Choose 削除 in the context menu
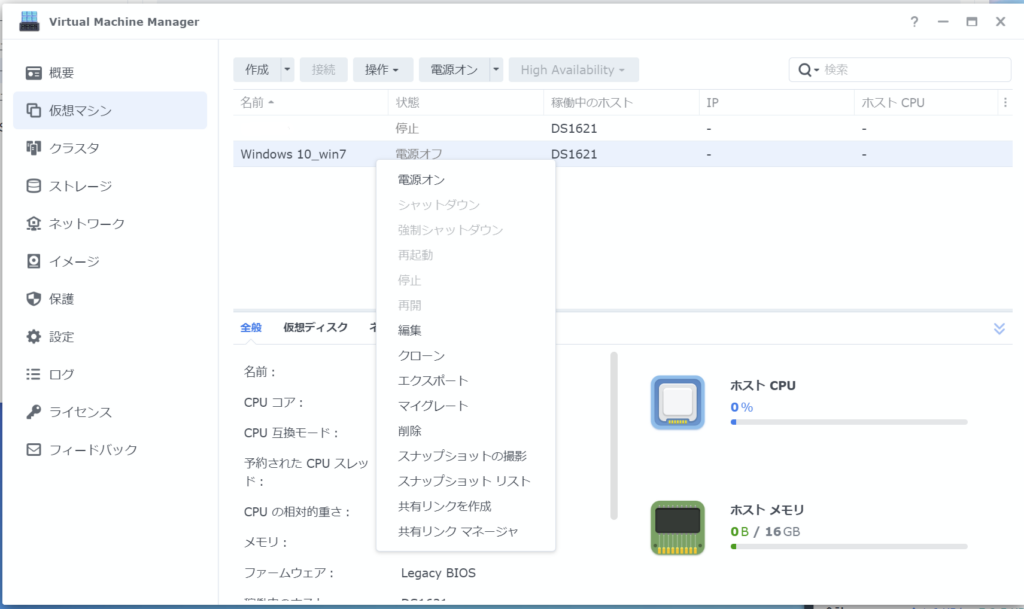1024x609 pixels. pos(466,431)
